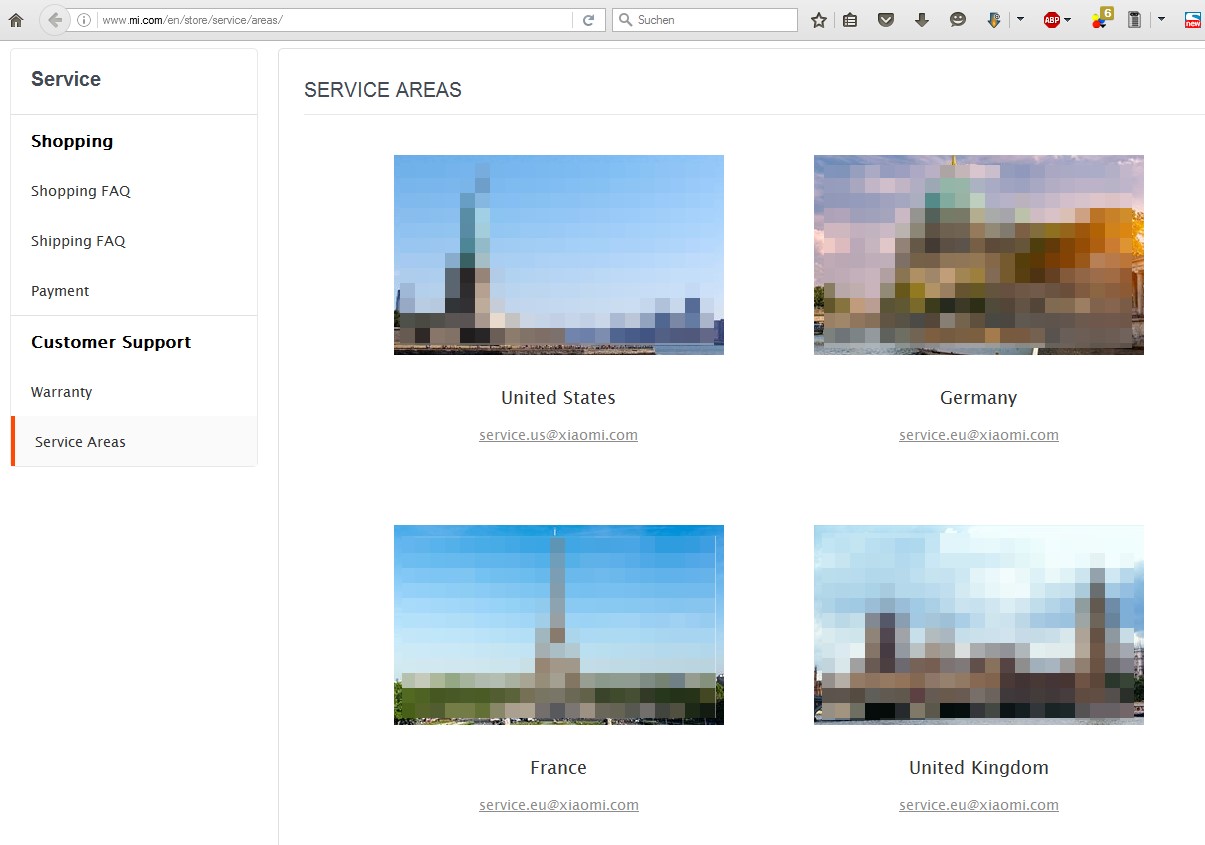1205x845 pixels.
Task: Save page to Pocket
Action: pyautogui.click(x=886, y=20)
